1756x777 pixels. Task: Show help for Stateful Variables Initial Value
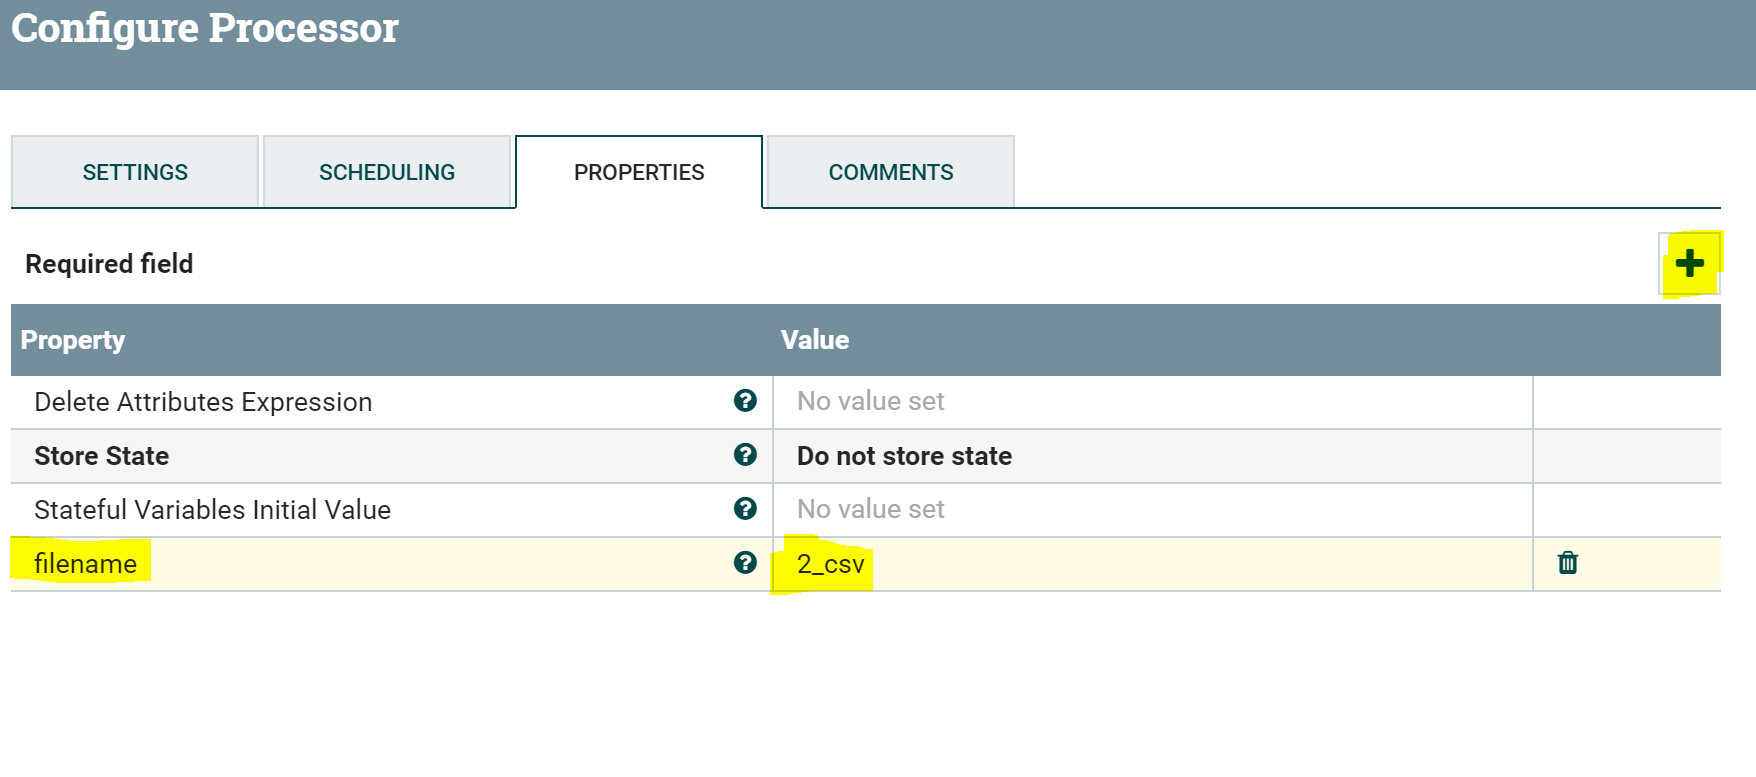point(745,509)
